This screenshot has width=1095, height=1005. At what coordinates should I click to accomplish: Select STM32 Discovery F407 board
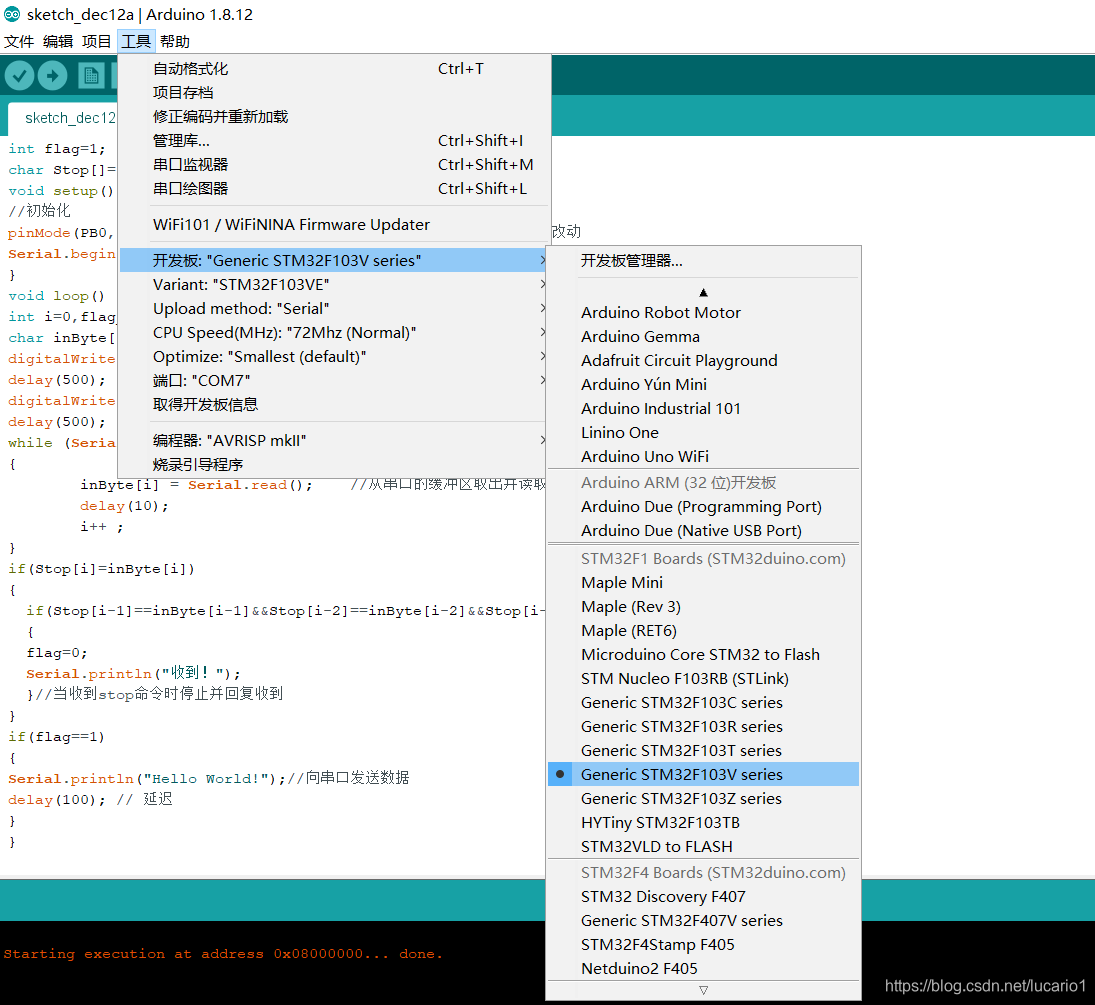click(703, 896)
